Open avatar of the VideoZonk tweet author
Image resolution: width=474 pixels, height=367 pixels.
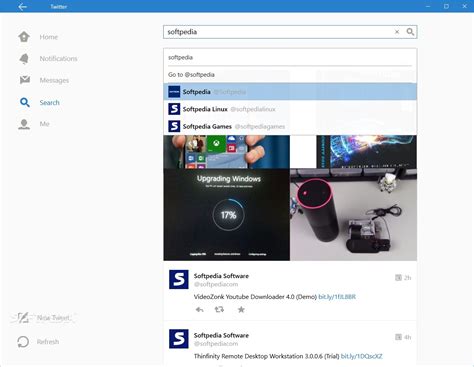coord(179,279)
